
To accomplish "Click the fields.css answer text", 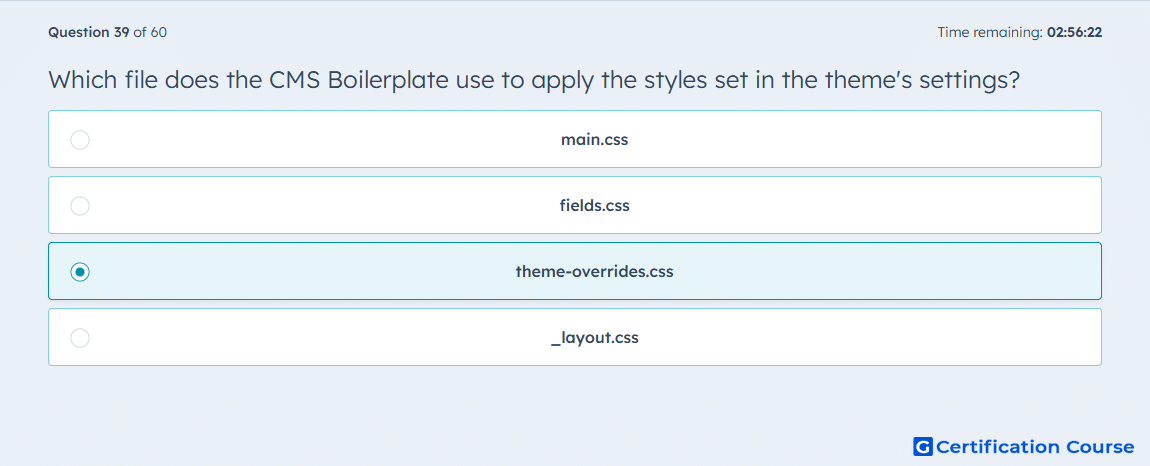I will click(594, 205).
